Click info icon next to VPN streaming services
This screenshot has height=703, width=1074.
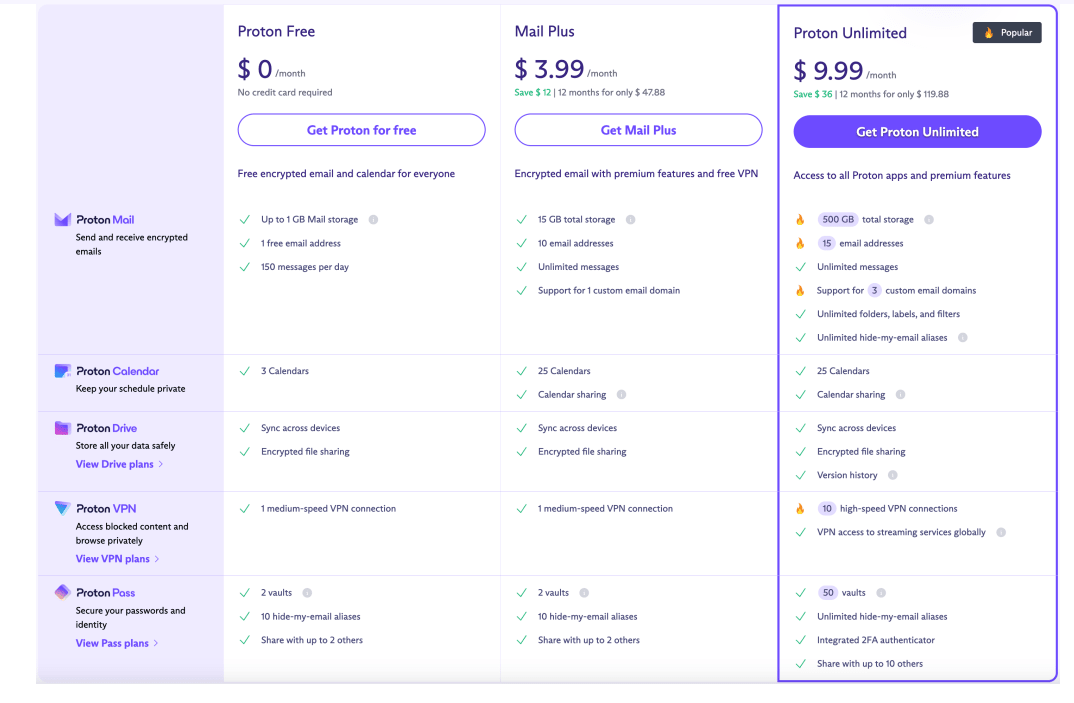(x=1001, y=533)
